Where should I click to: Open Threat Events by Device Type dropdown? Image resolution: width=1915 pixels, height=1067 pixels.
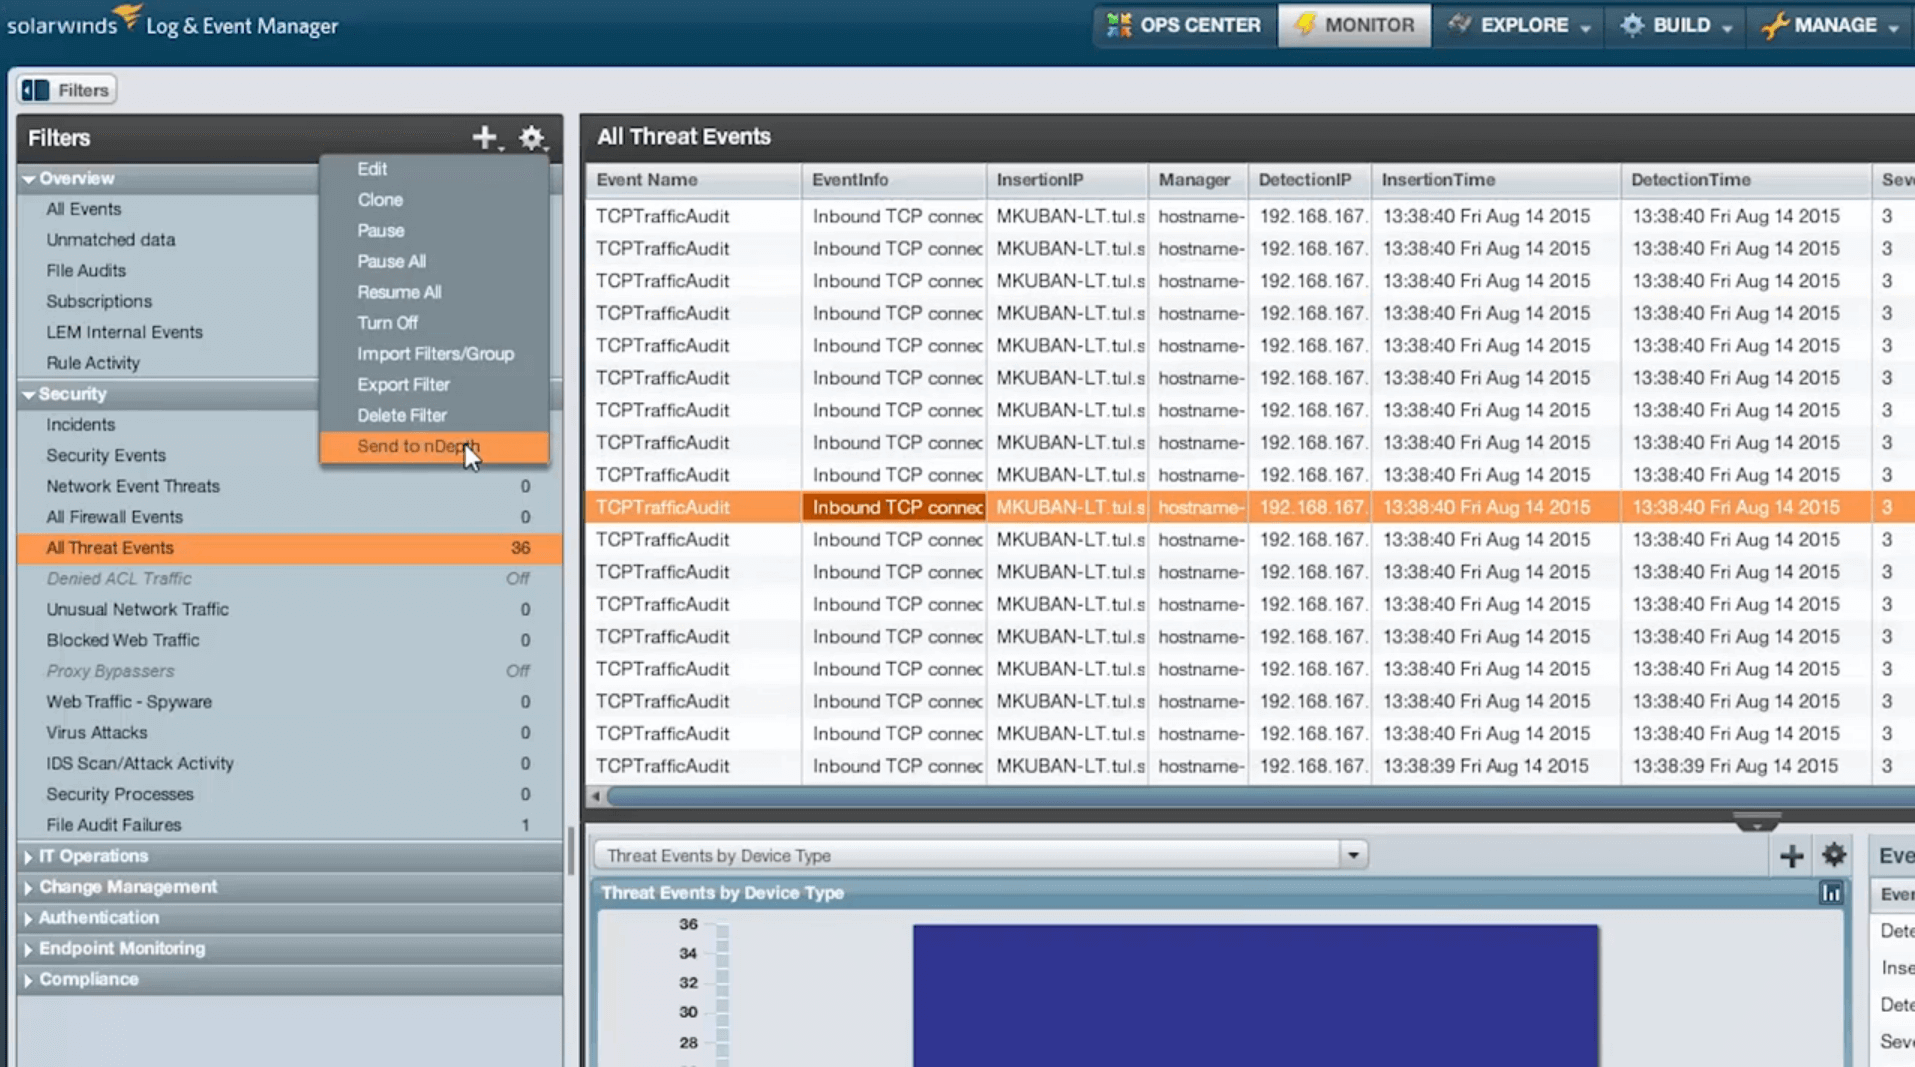click(x=1352, y=856)
